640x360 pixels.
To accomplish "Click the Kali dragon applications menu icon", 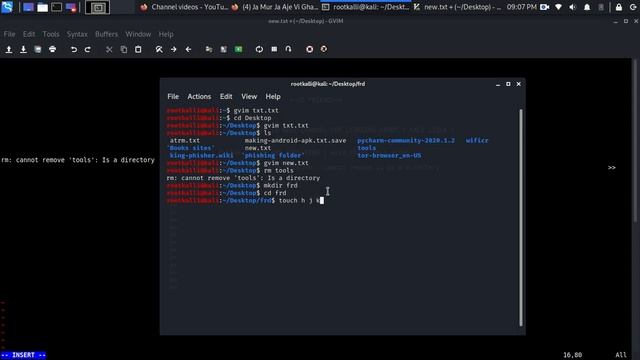I will 7,7.
